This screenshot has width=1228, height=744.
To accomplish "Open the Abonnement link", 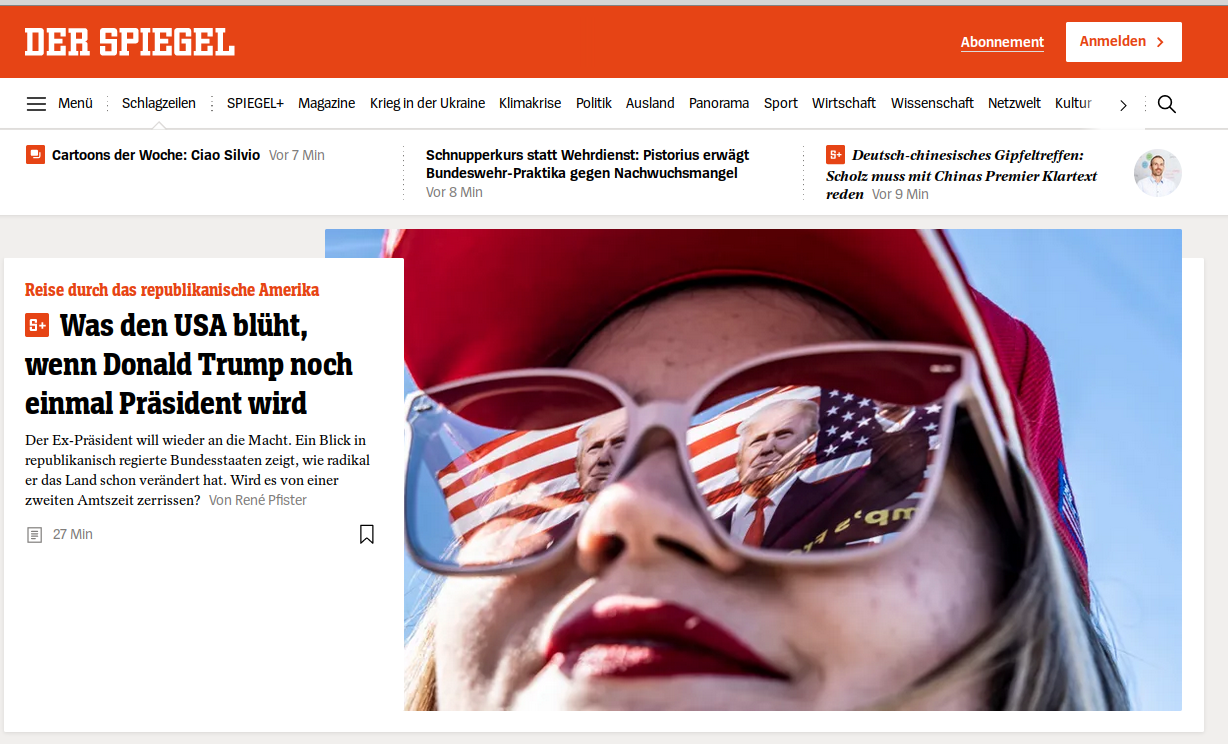I will click(1002, 42).
